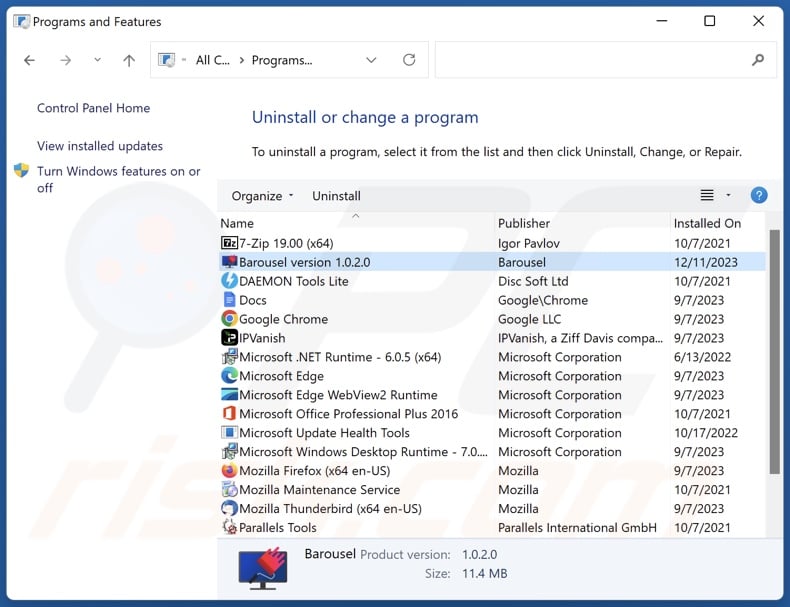Viewport: 790px width, 607px height.
Task: Click the Docs document icon
Action: click(229, 300)
